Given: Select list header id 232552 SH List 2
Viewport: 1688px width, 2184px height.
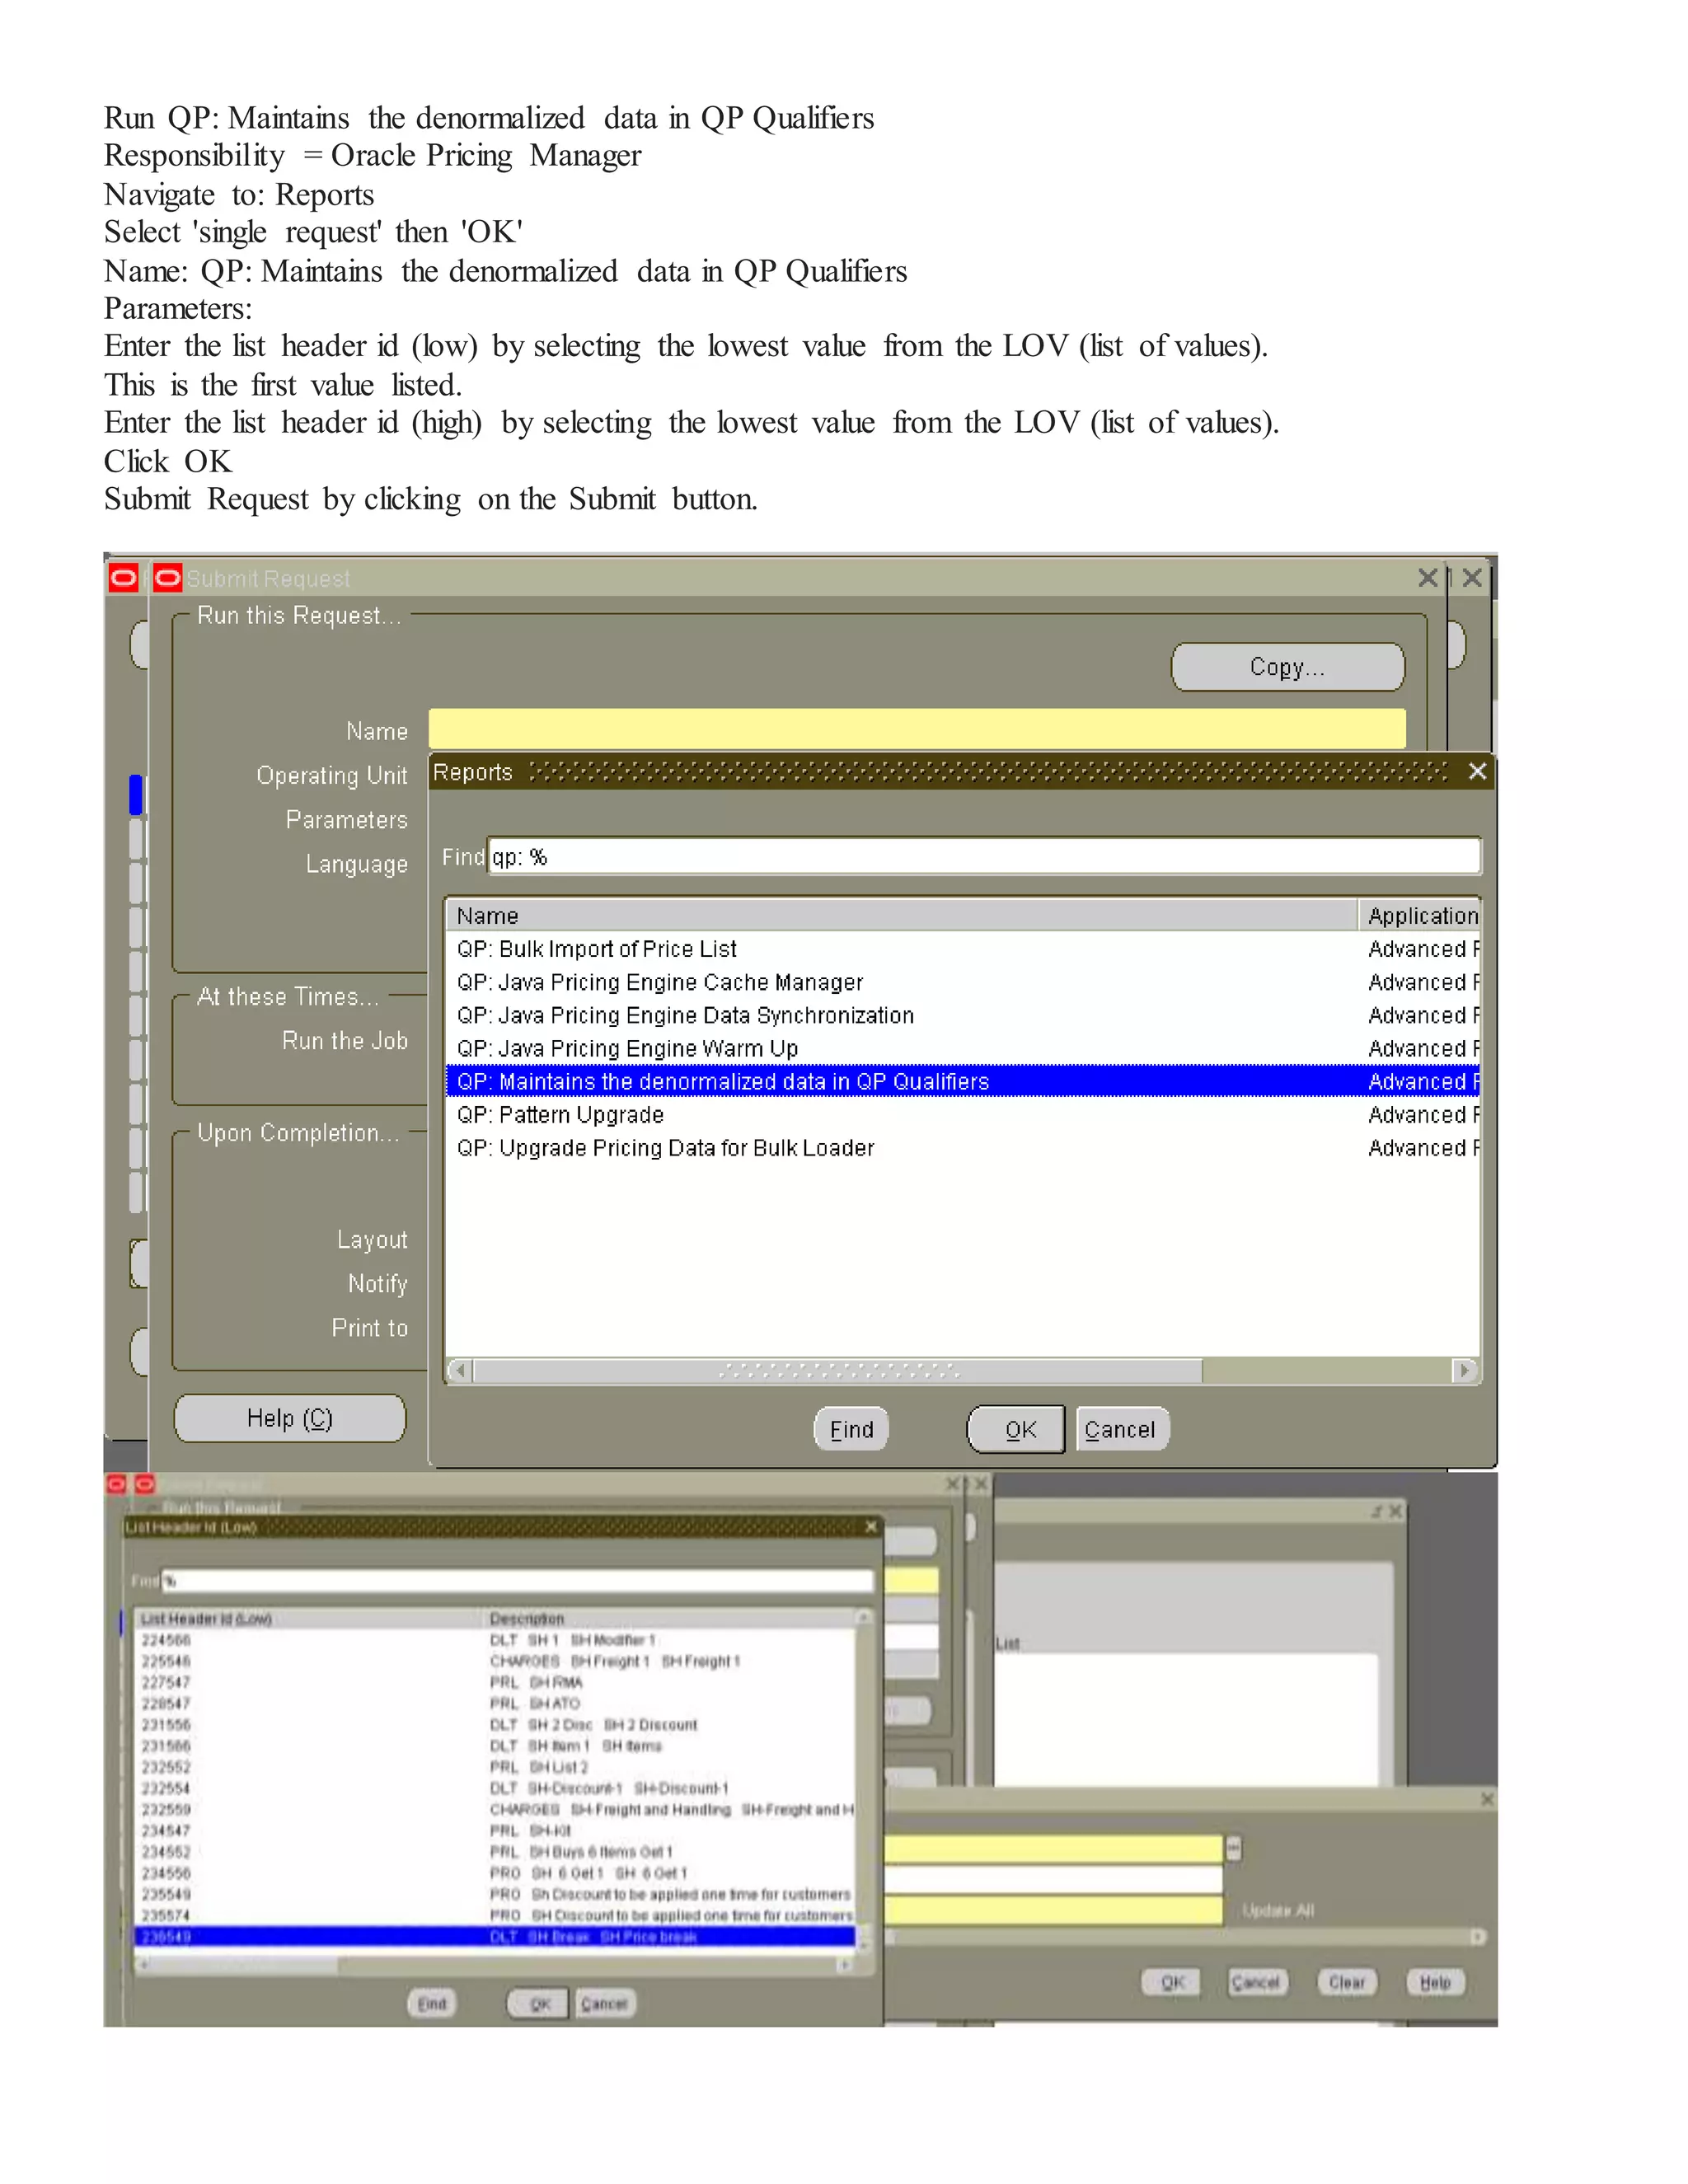Looking at the screenshot, I should (x=495, y=1767).
